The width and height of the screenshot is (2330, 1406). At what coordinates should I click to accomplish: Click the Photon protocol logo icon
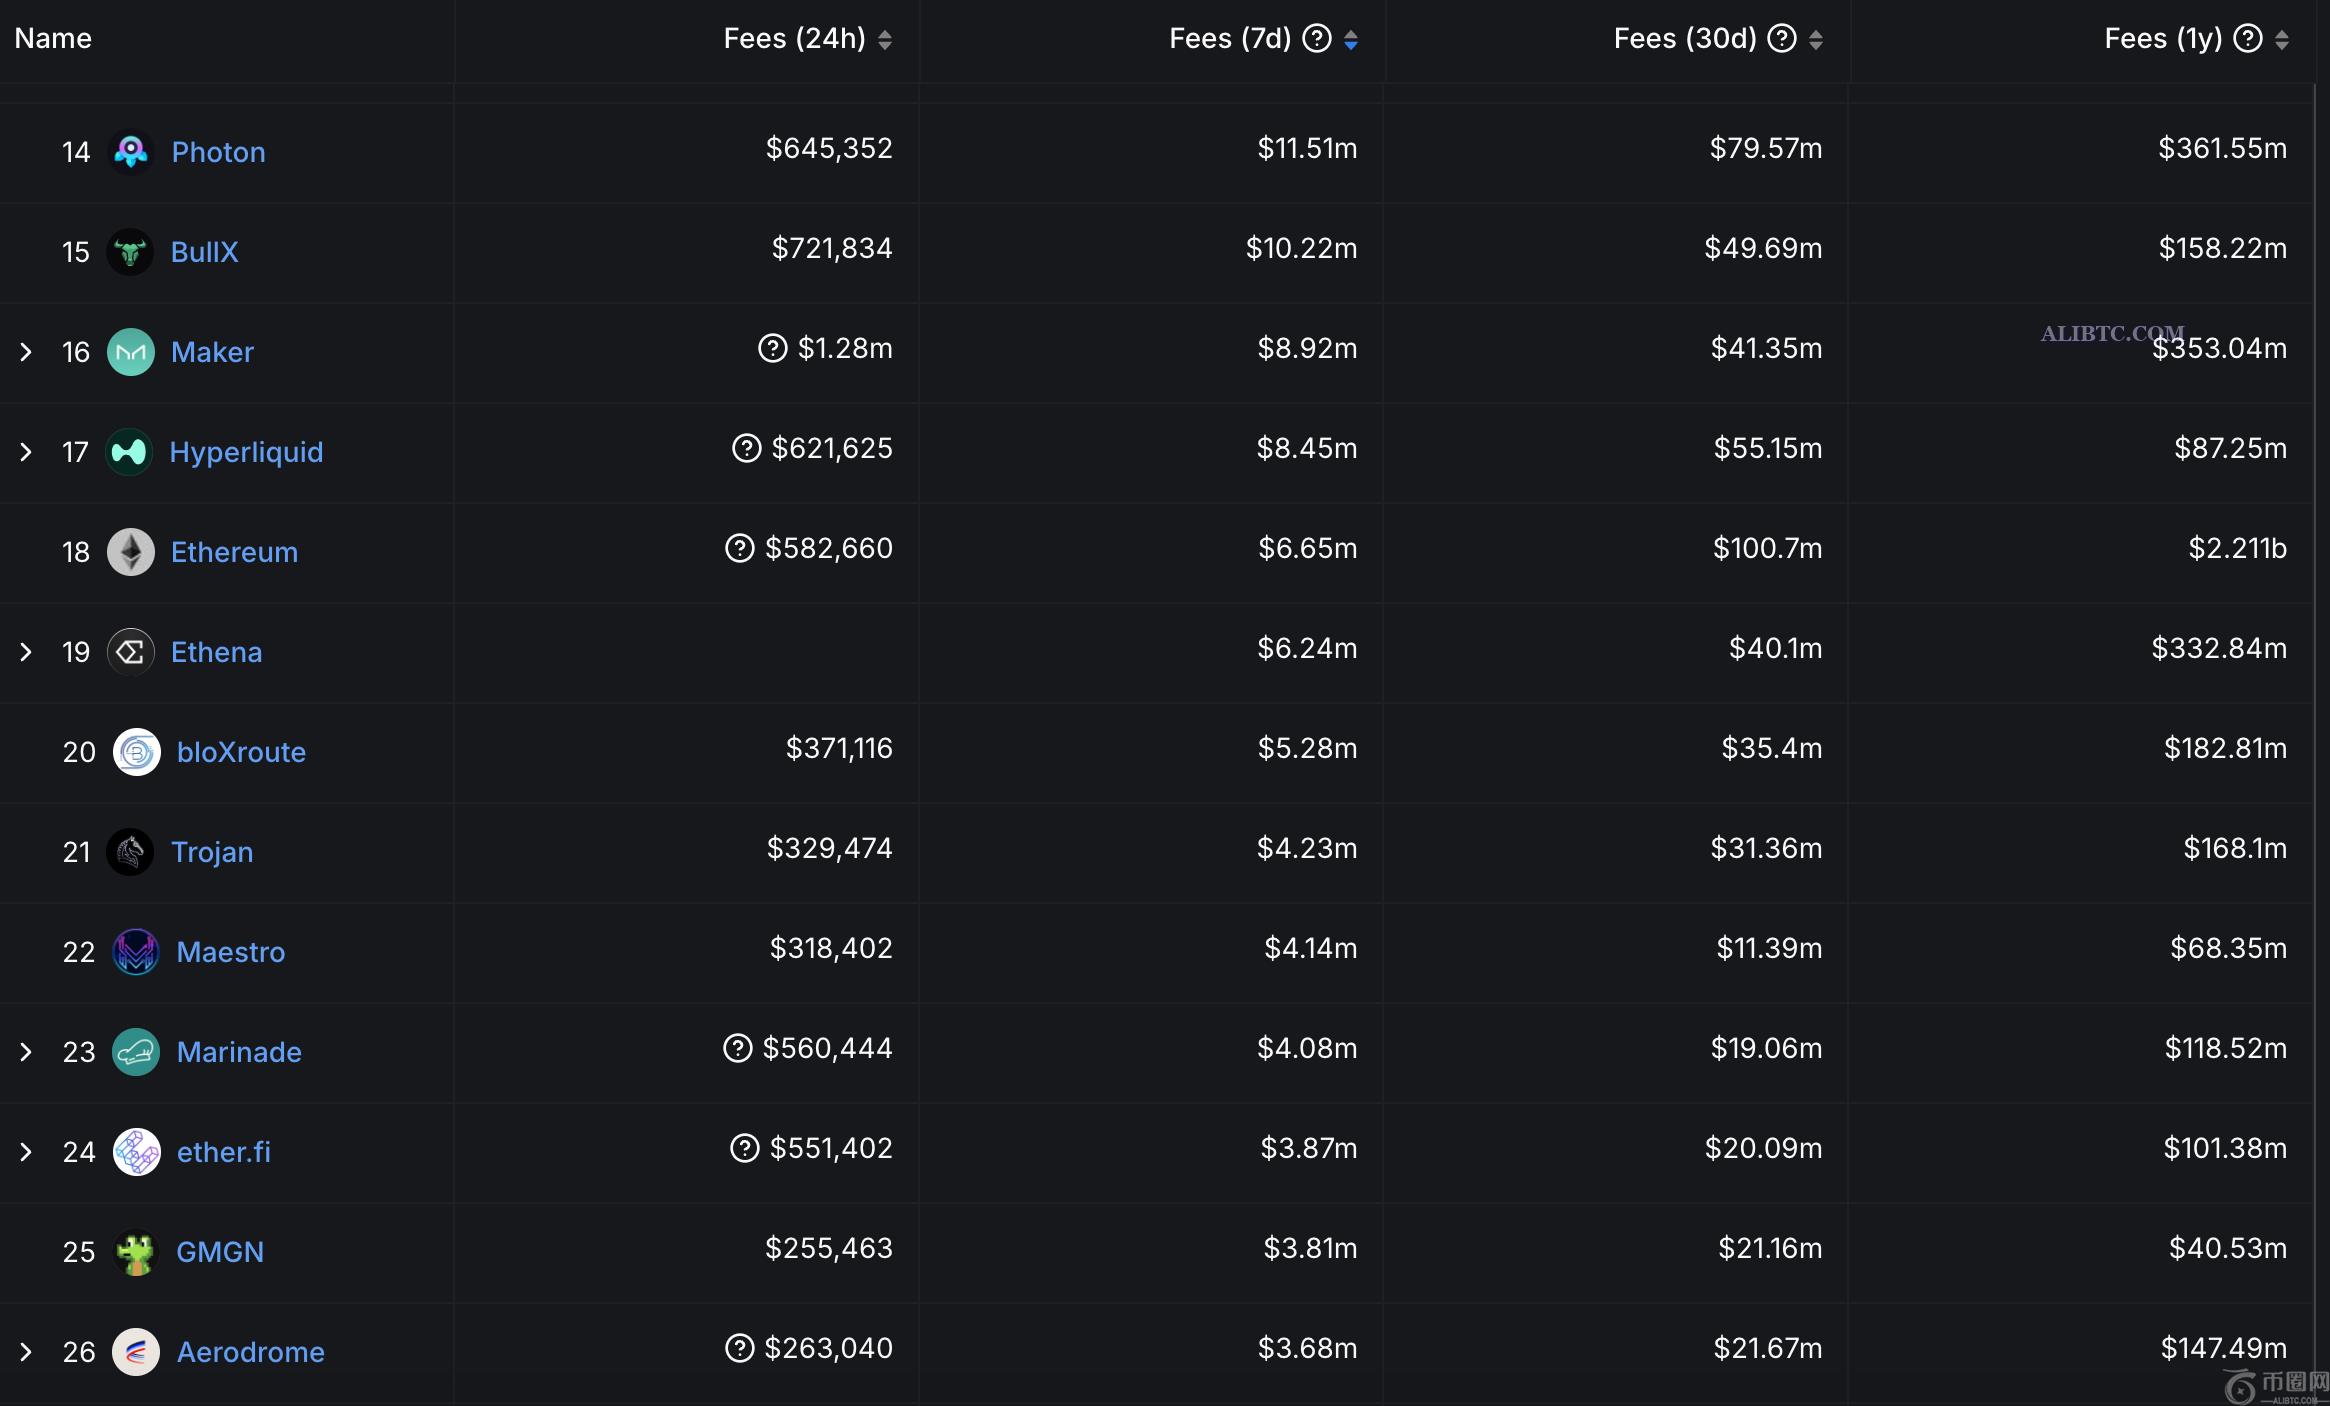[130, 152]
